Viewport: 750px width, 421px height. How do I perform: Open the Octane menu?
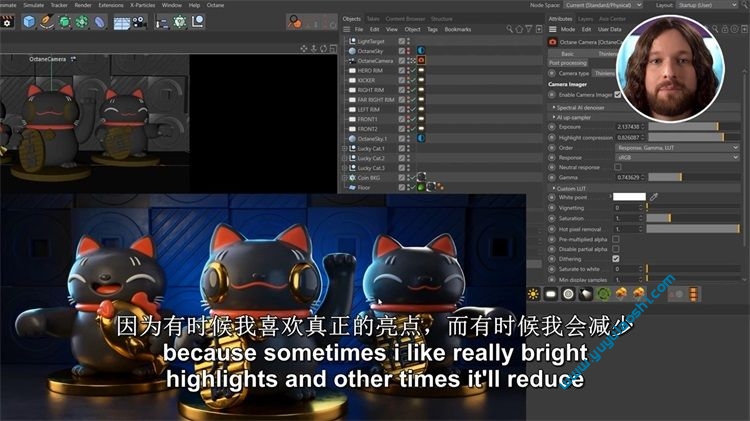coord(215,5)
